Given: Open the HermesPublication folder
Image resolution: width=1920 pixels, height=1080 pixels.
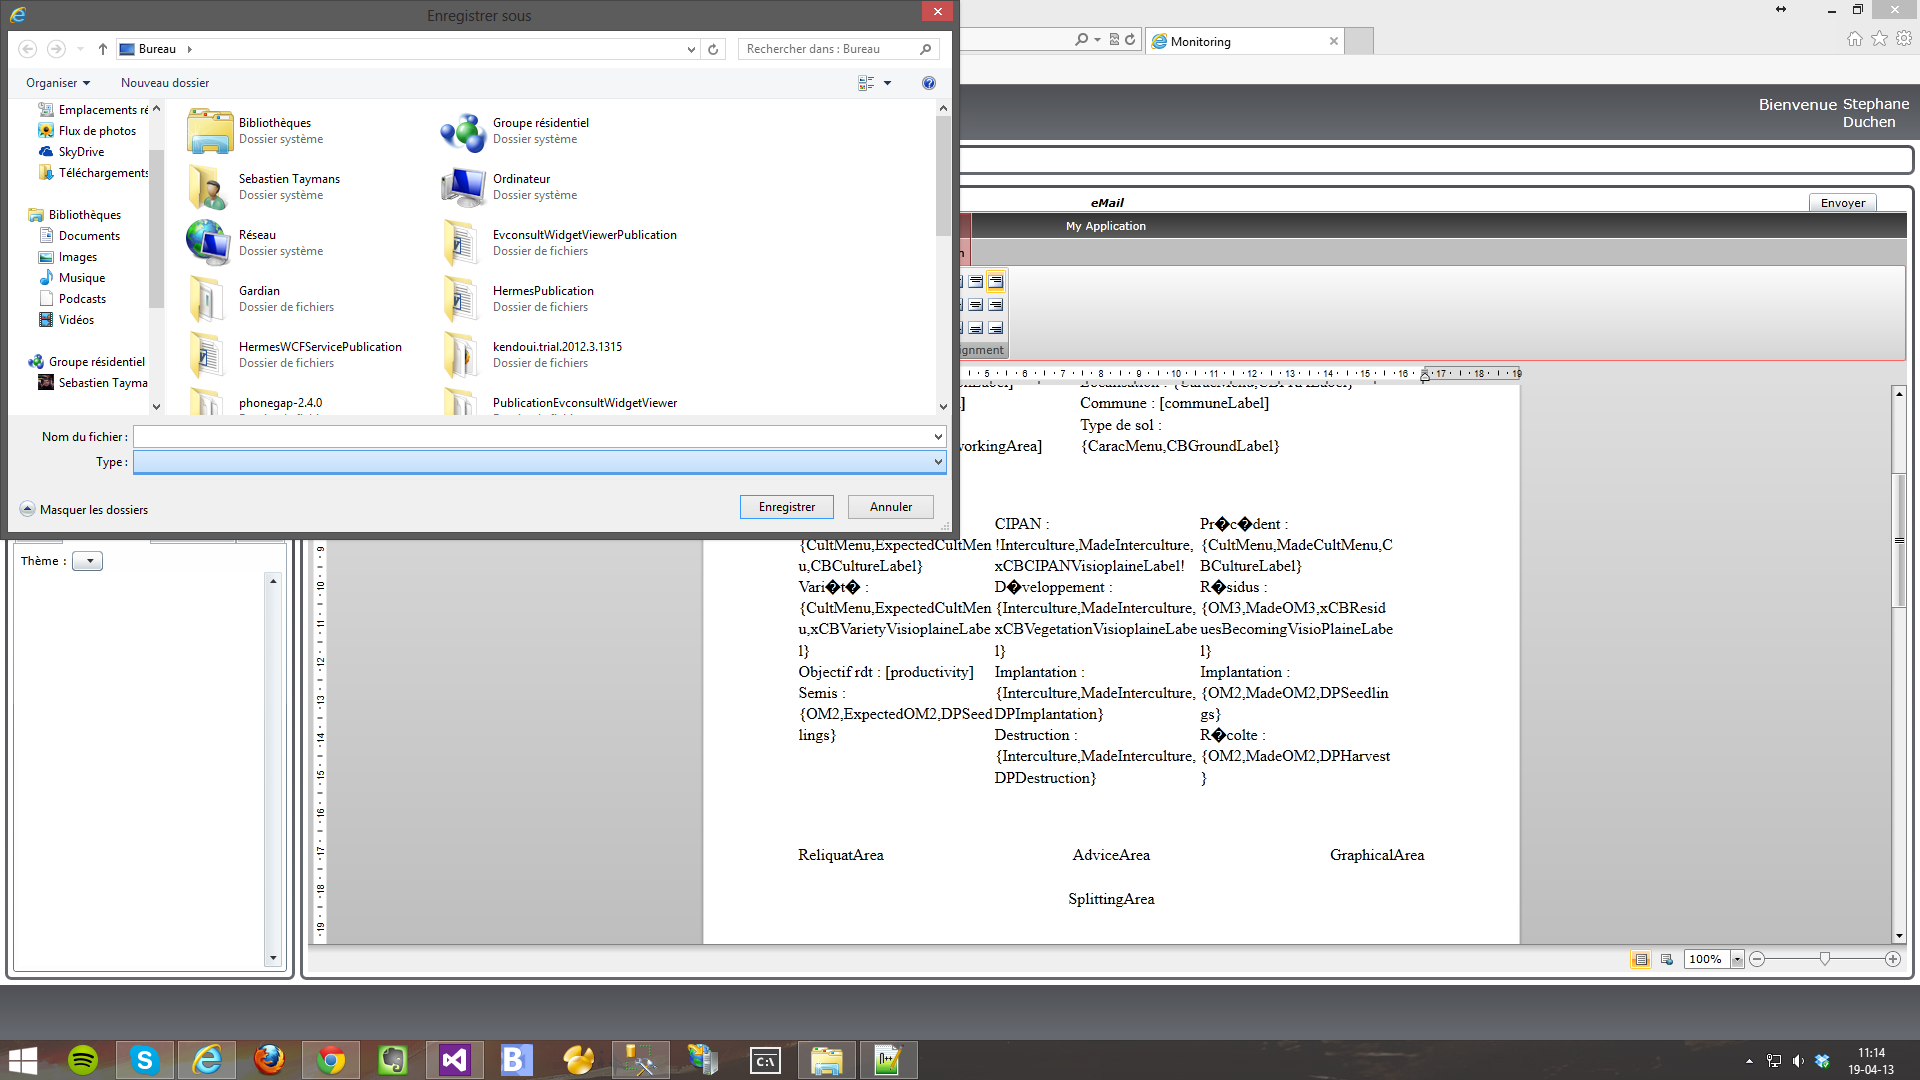Looking at the screenshot, I should [542, 291].
